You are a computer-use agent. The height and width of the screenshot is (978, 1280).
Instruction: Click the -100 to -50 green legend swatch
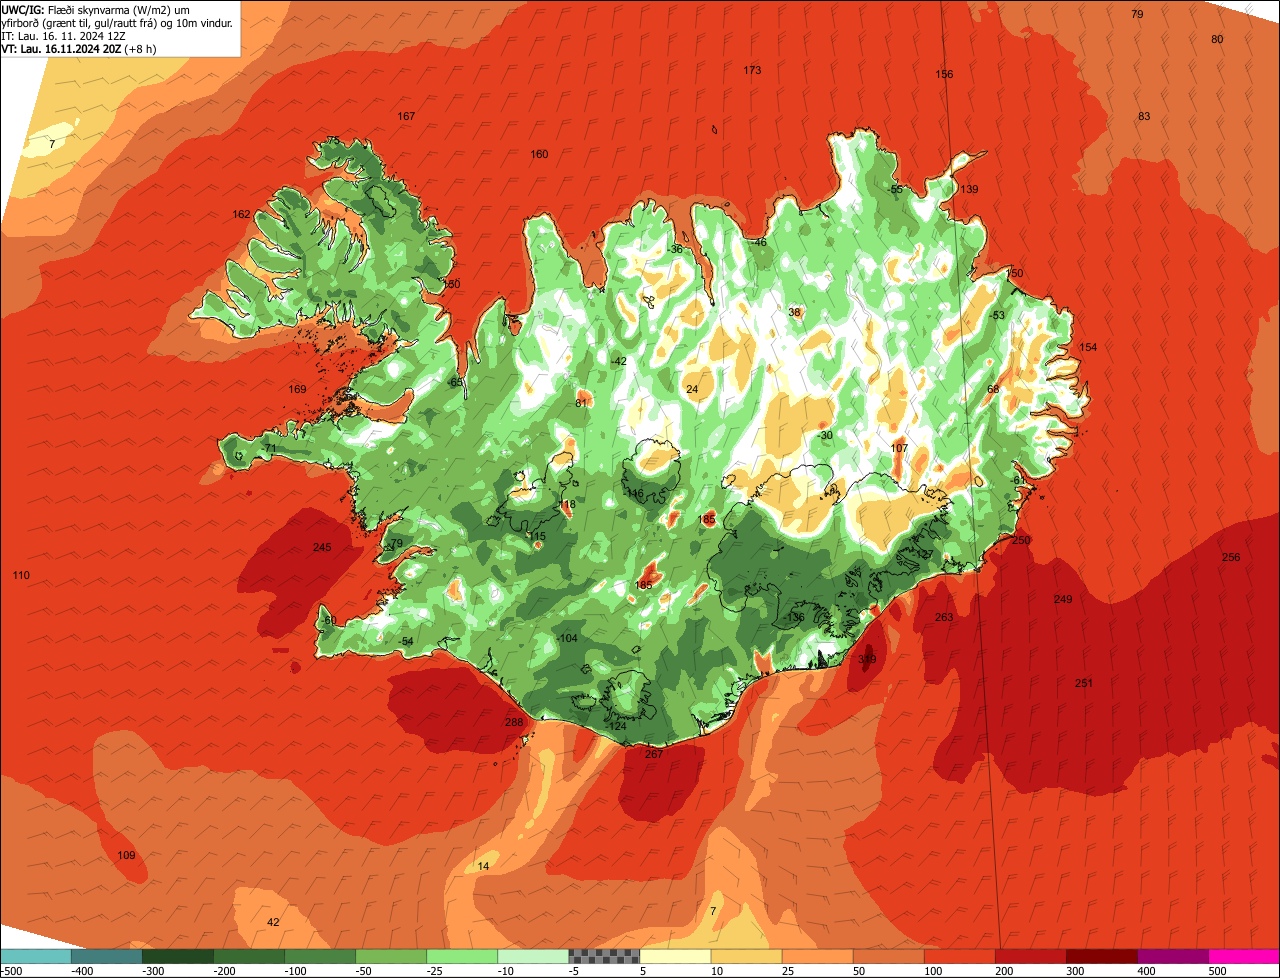point(320,956)
